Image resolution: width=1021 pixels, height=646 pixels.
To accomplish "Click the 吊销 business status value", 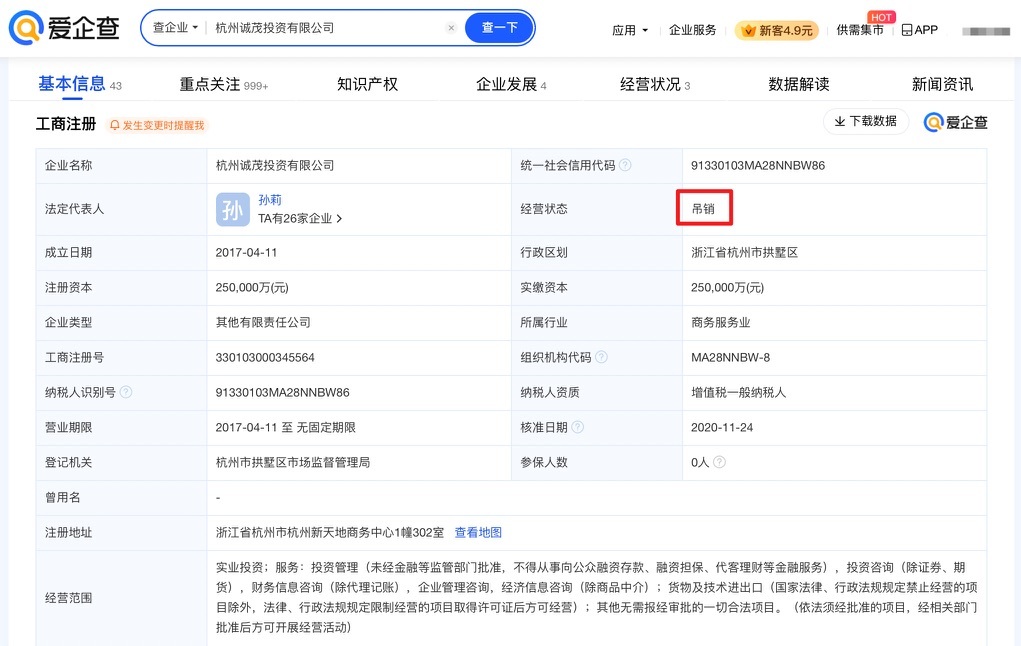I will pos(703,209).
